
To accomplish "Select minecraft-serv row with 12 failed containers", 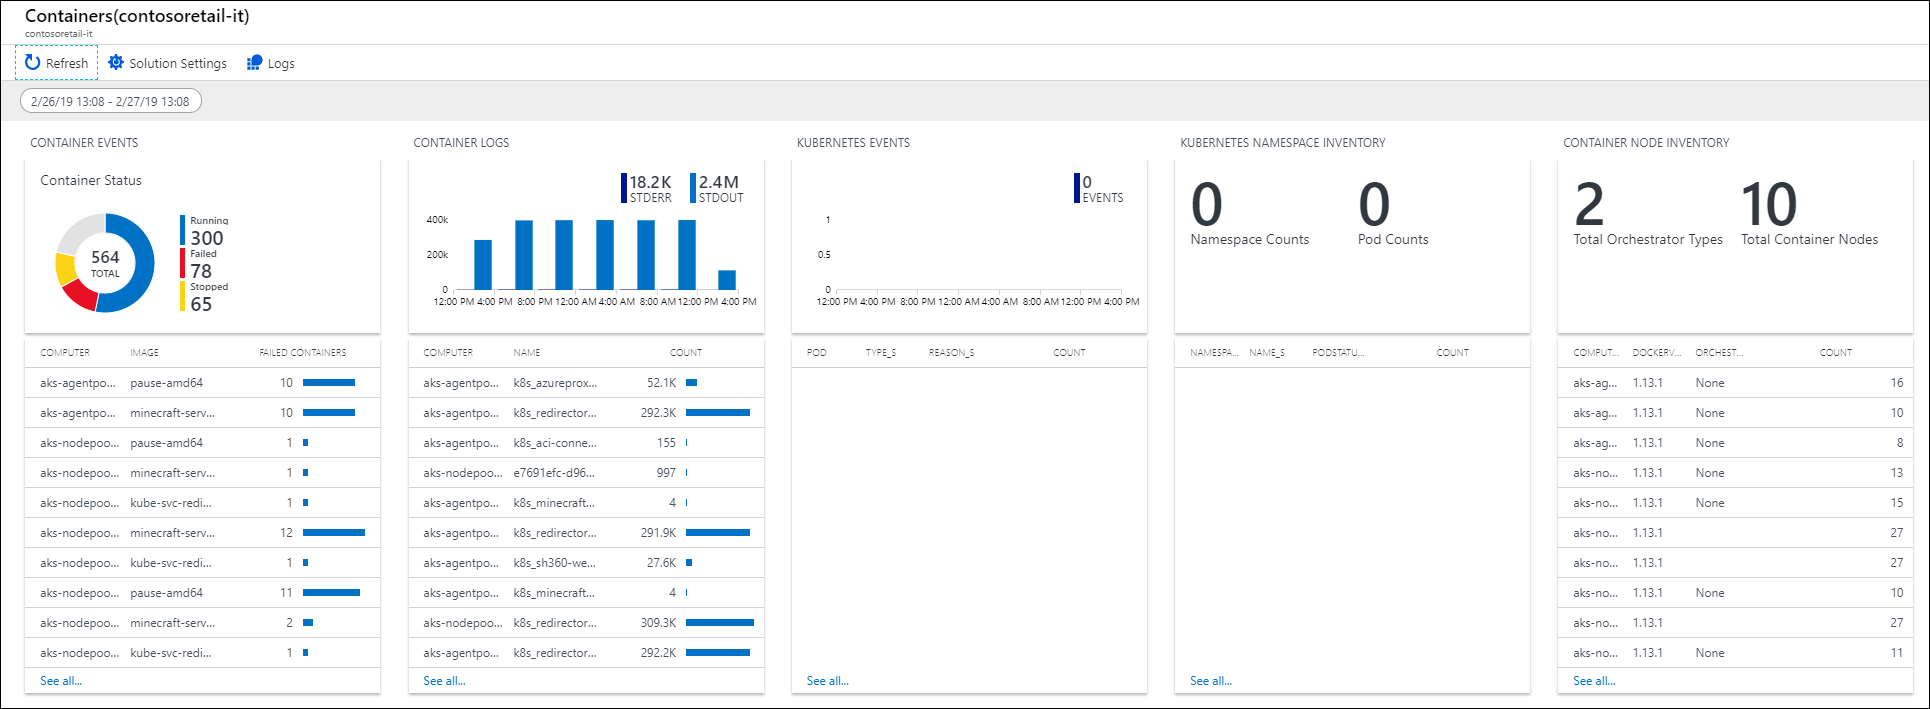I will 202,533.
